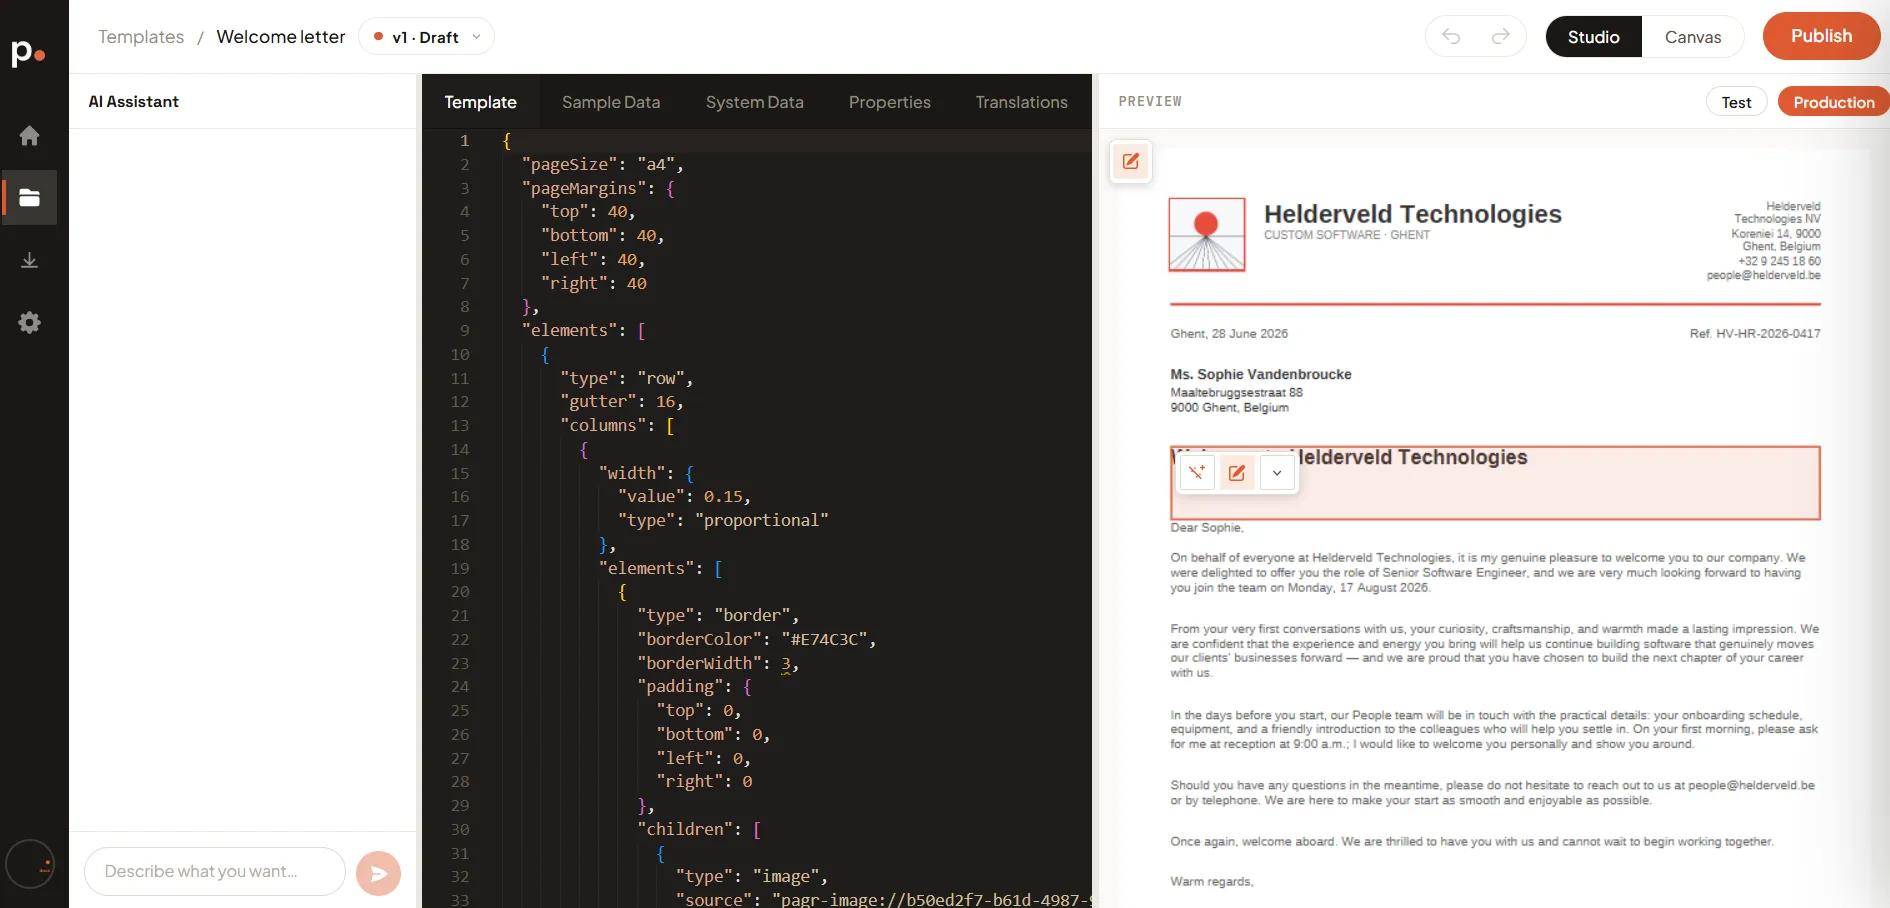Open the System Data tab
1890x908 pixels.
(x=754, y=102)
